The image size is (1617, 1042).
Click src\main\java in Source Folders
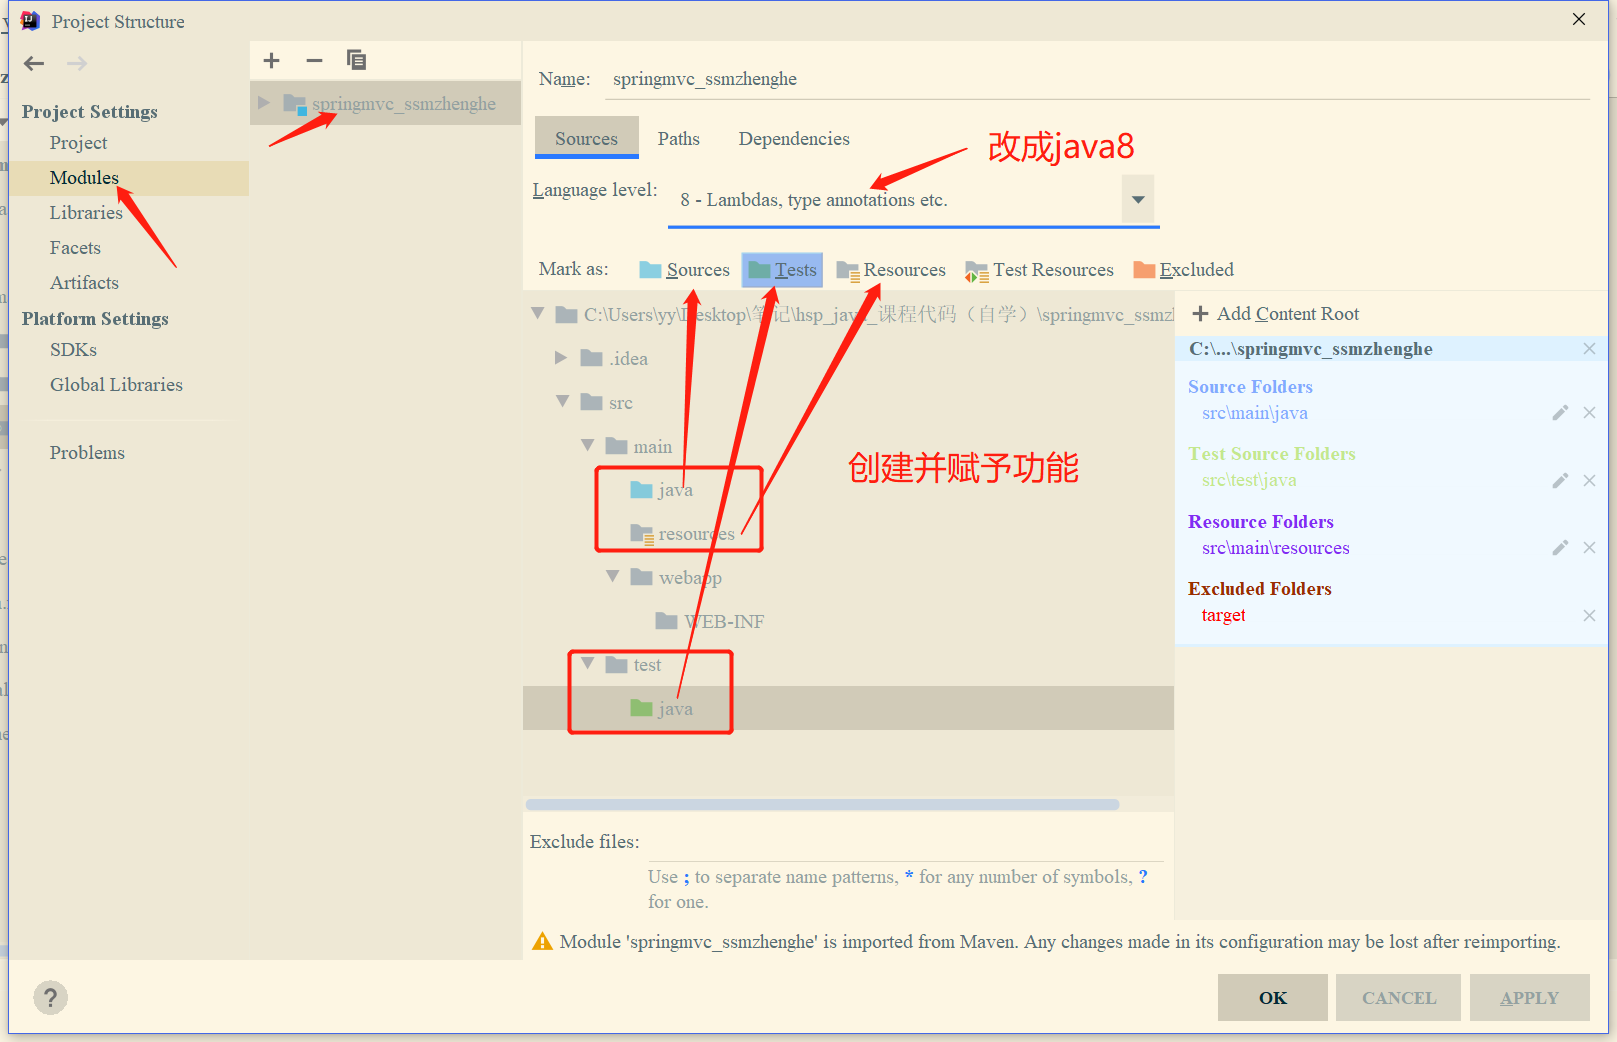point(1255,413)
